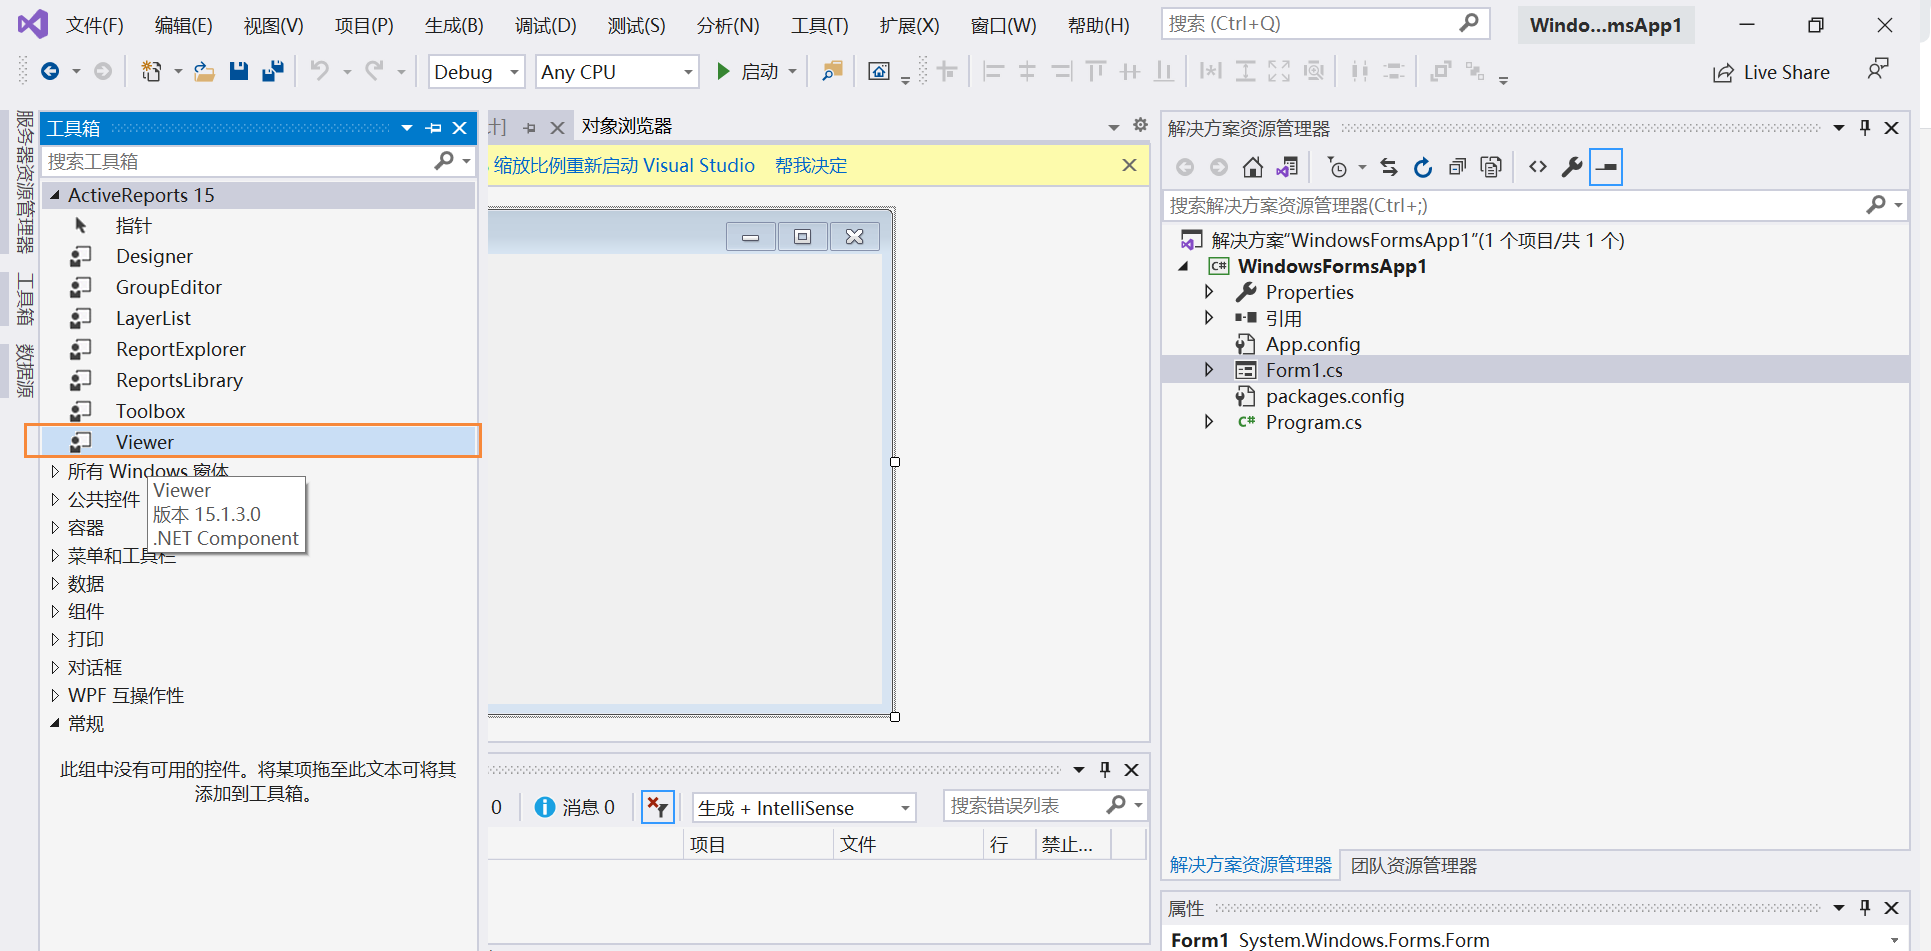Select App.config in Solution Explorer
The width and height of the screenshot is (1931, 951).
pos(1312,344)
